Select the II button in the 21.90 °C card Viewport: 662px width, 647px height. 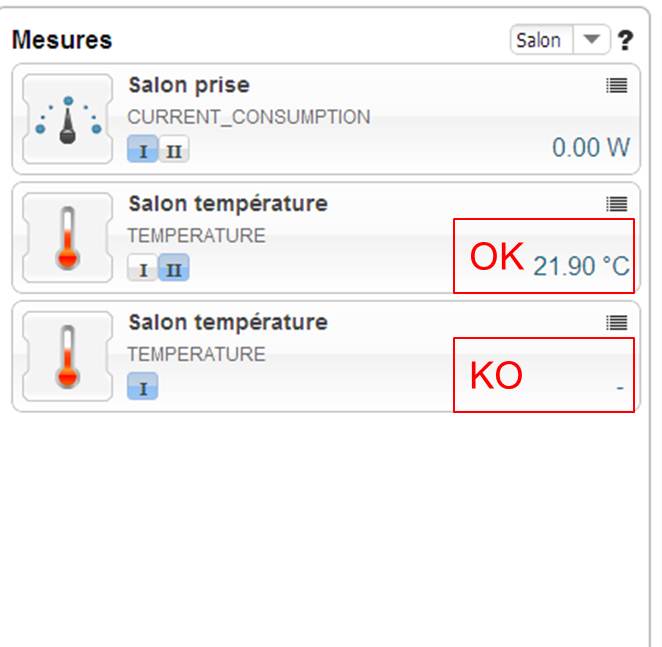pyautogui.click(x=173, y=269)
